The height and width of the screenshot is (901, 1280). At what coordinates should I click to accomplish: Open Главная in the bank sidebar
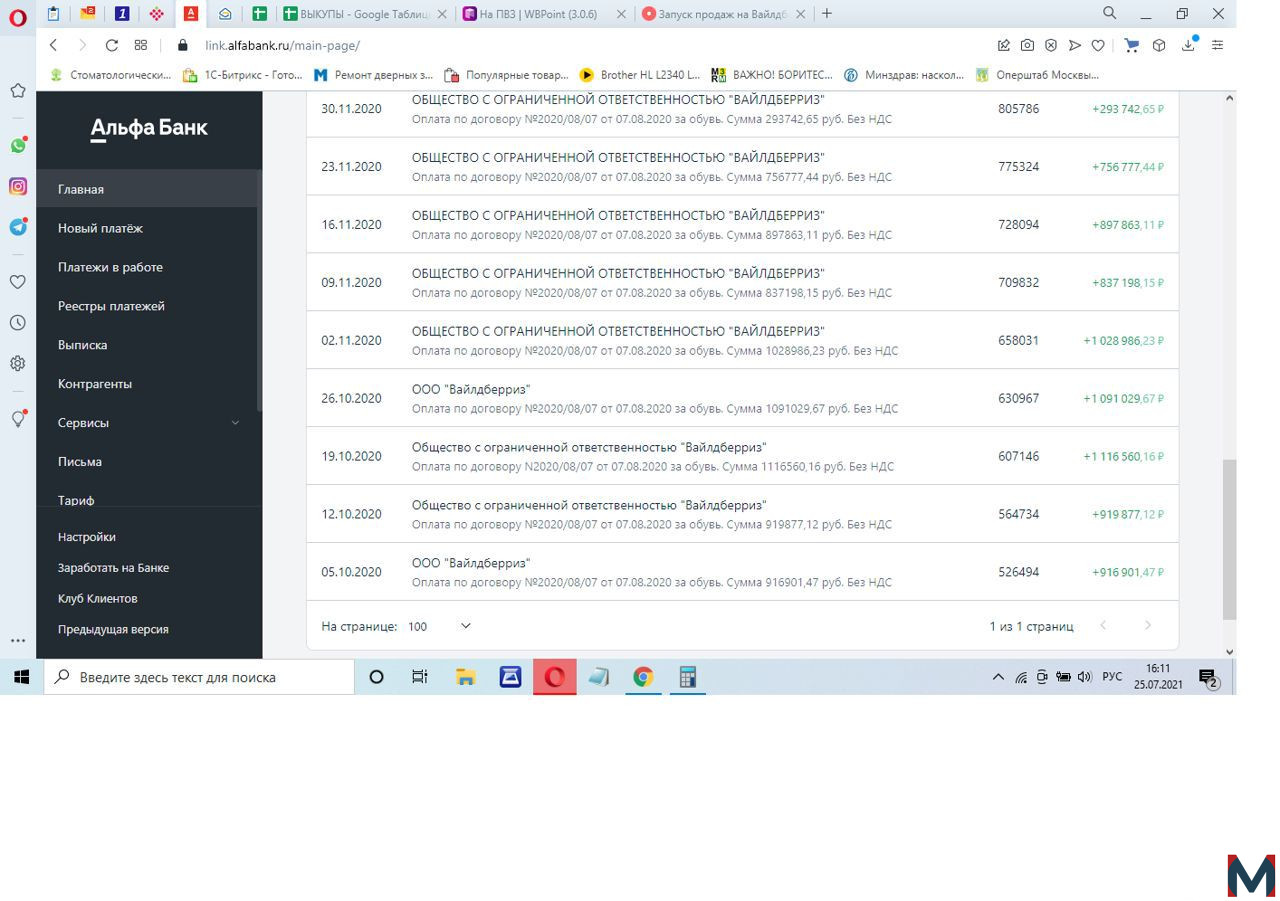(x=148, y=189)
